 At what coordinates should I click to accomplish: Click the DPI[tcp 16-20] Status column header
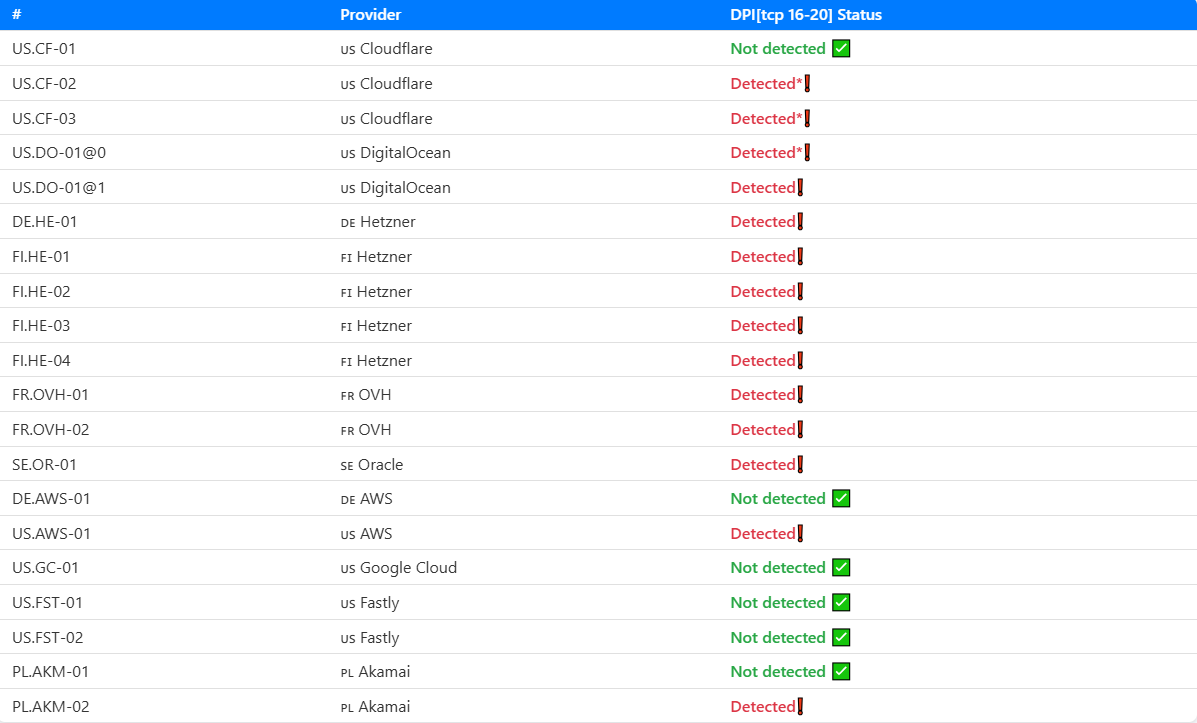806,15
